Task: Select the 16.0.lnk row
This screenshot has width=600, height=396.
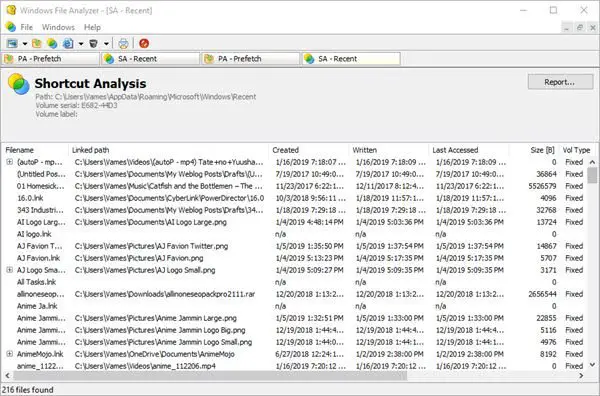Action: point(295,198)
